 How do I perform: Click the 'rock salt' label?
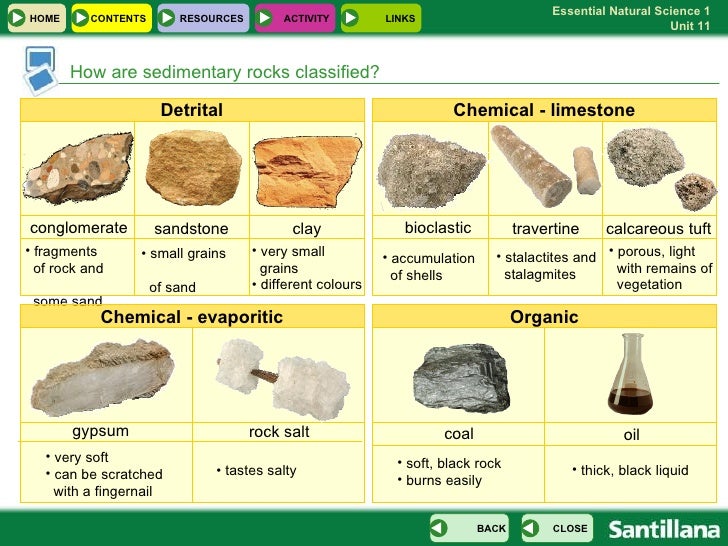click(x=279, y=432)
